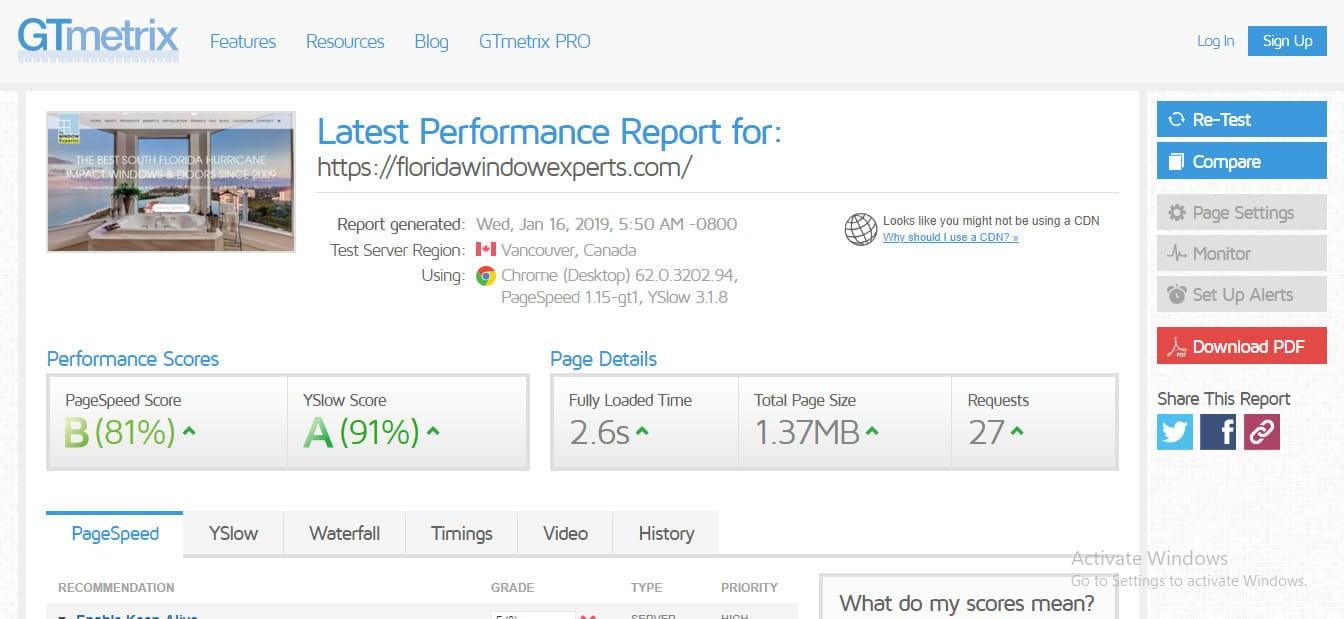Open the Resources menu item

tap(344, 41)
